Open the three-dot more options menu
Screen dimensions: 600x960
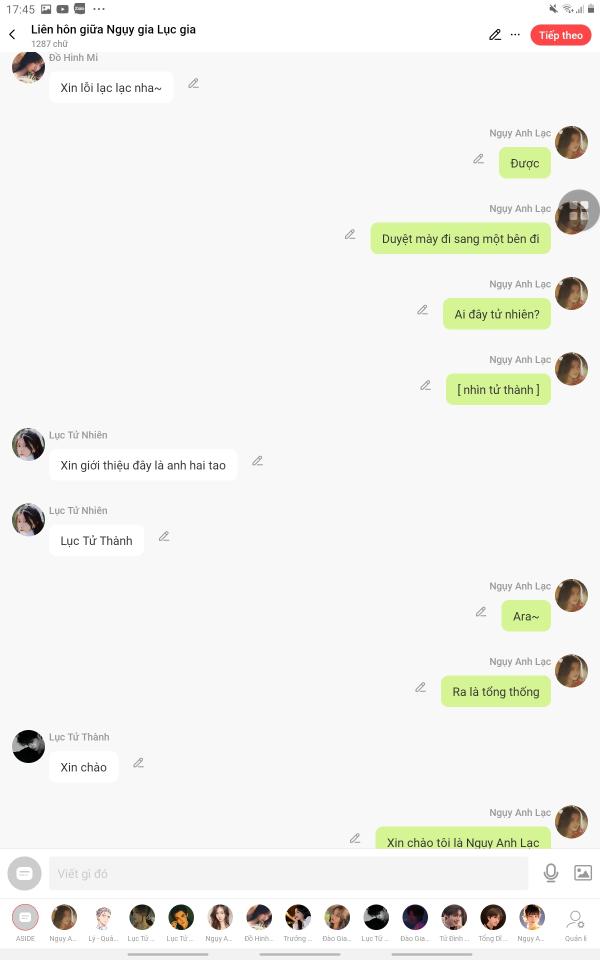(515, 35)
